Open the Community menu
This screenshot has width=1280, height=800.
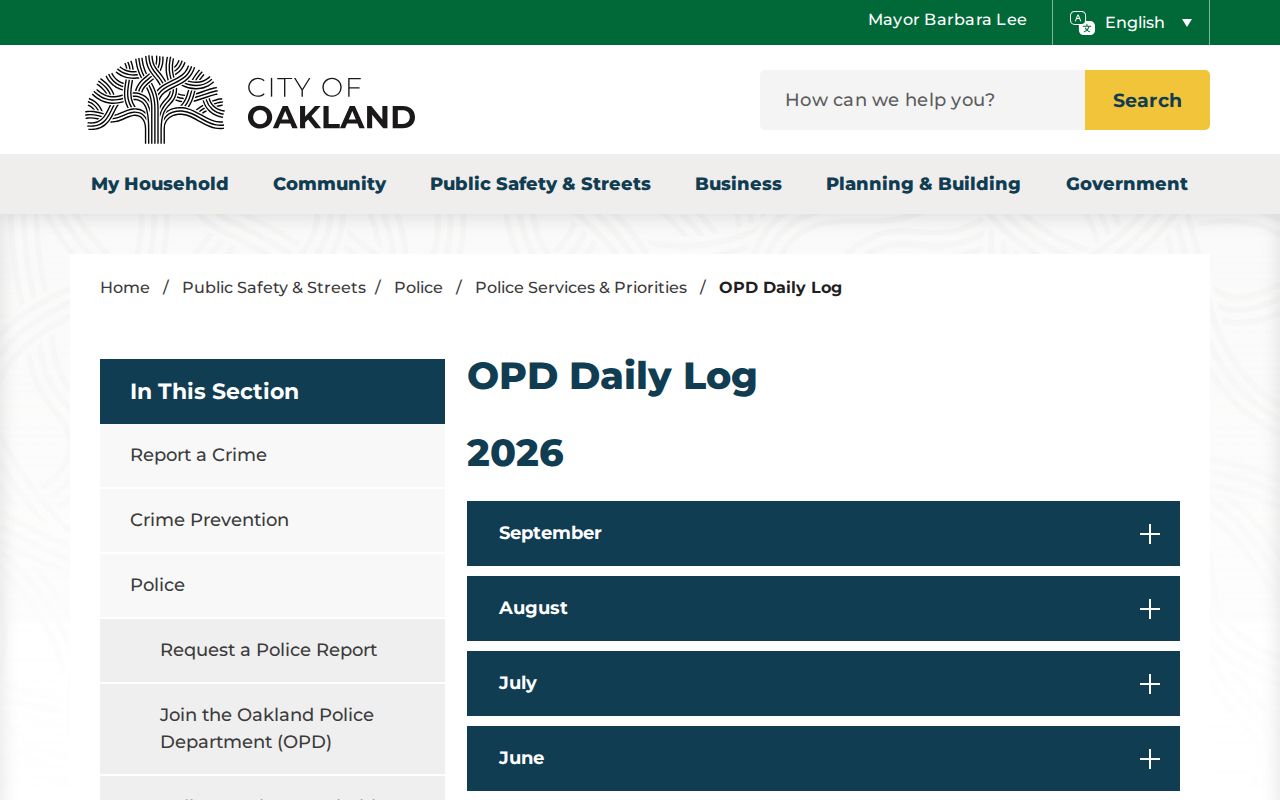tap(329, 184)
